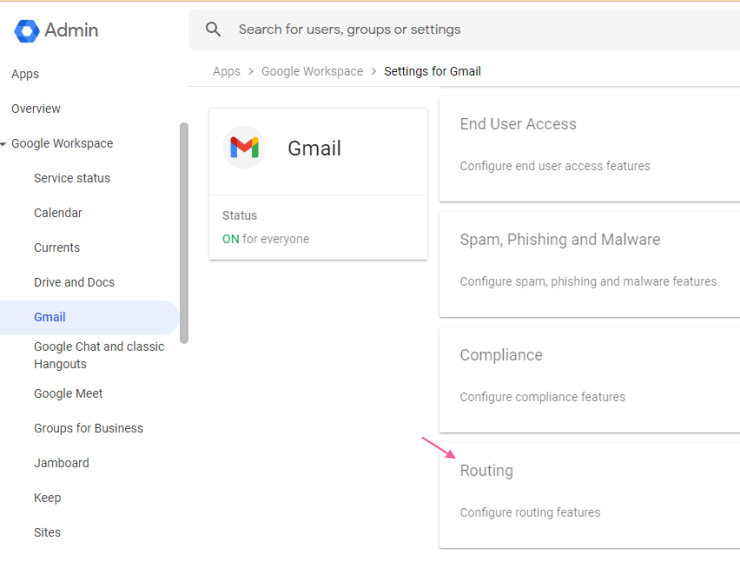Open Groups for Business item
The width and height of the screenshot is (740, 561).
click(88, 428)
